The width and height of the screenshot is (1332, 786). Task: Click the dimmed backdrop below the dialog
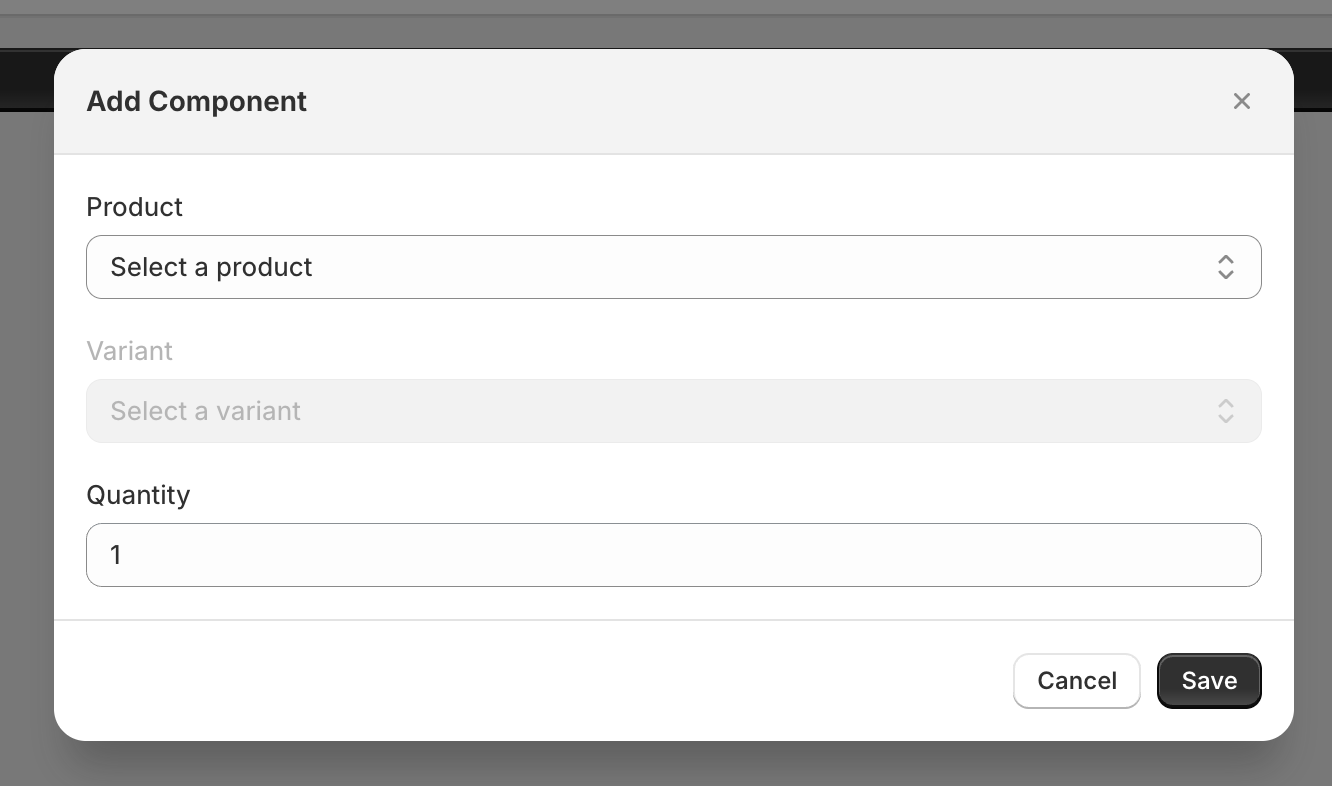[666, 765]
